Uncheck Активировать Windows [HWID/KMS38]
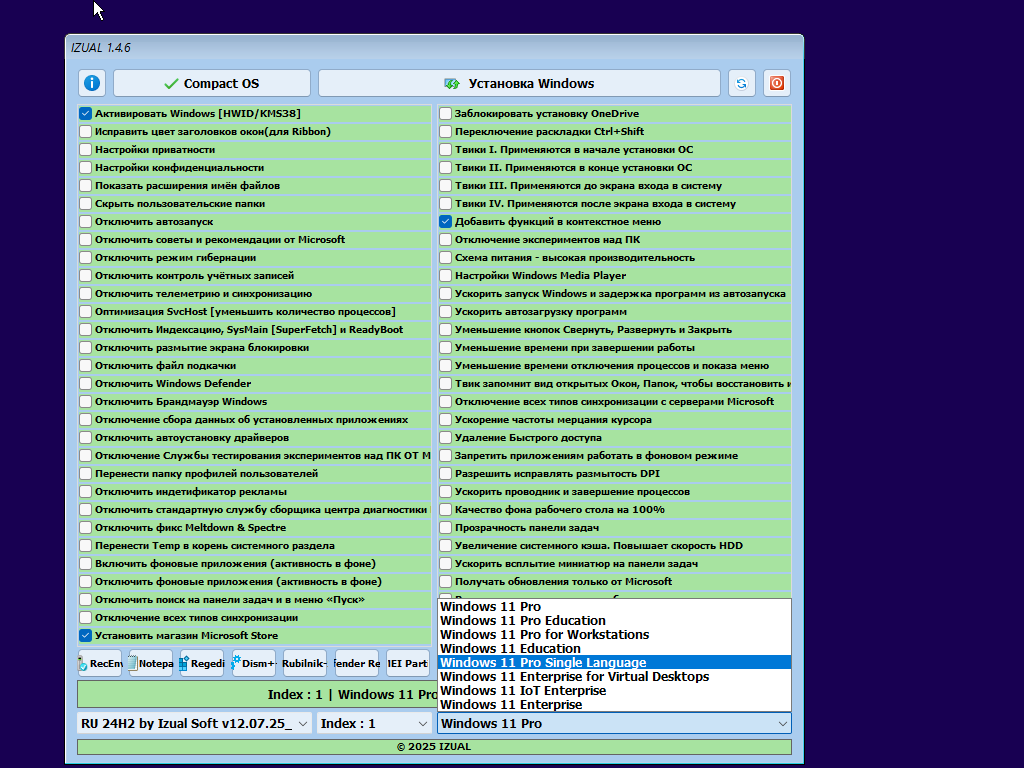The image size is (1024, 768). (86, 114)
